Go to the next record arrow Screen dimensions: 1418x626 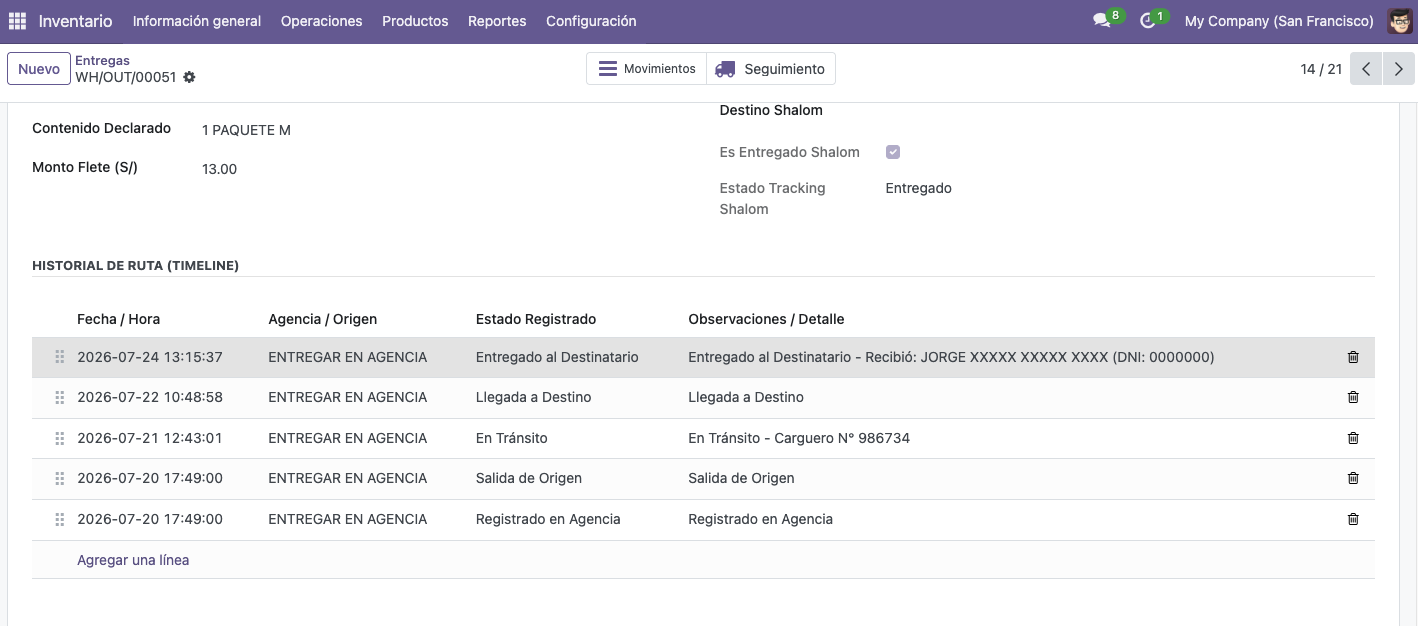click(x=1399, y=69)
